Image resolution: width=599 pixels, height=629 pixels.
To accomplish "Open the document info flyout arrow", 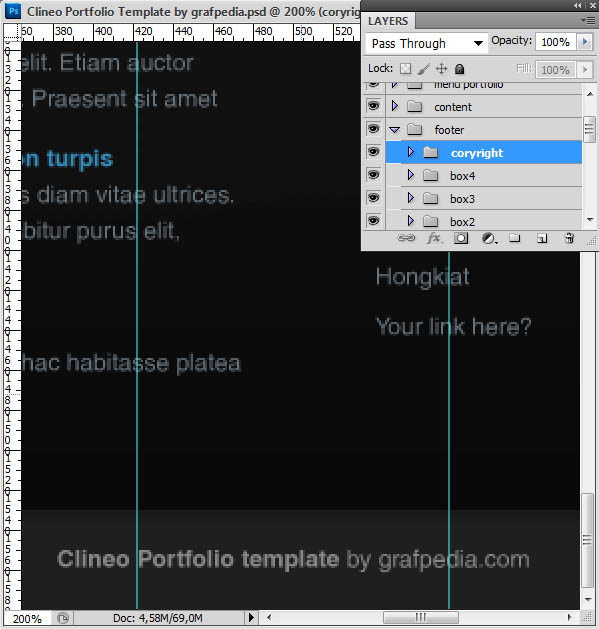I will pyautogui.click(x=252, y=618).
